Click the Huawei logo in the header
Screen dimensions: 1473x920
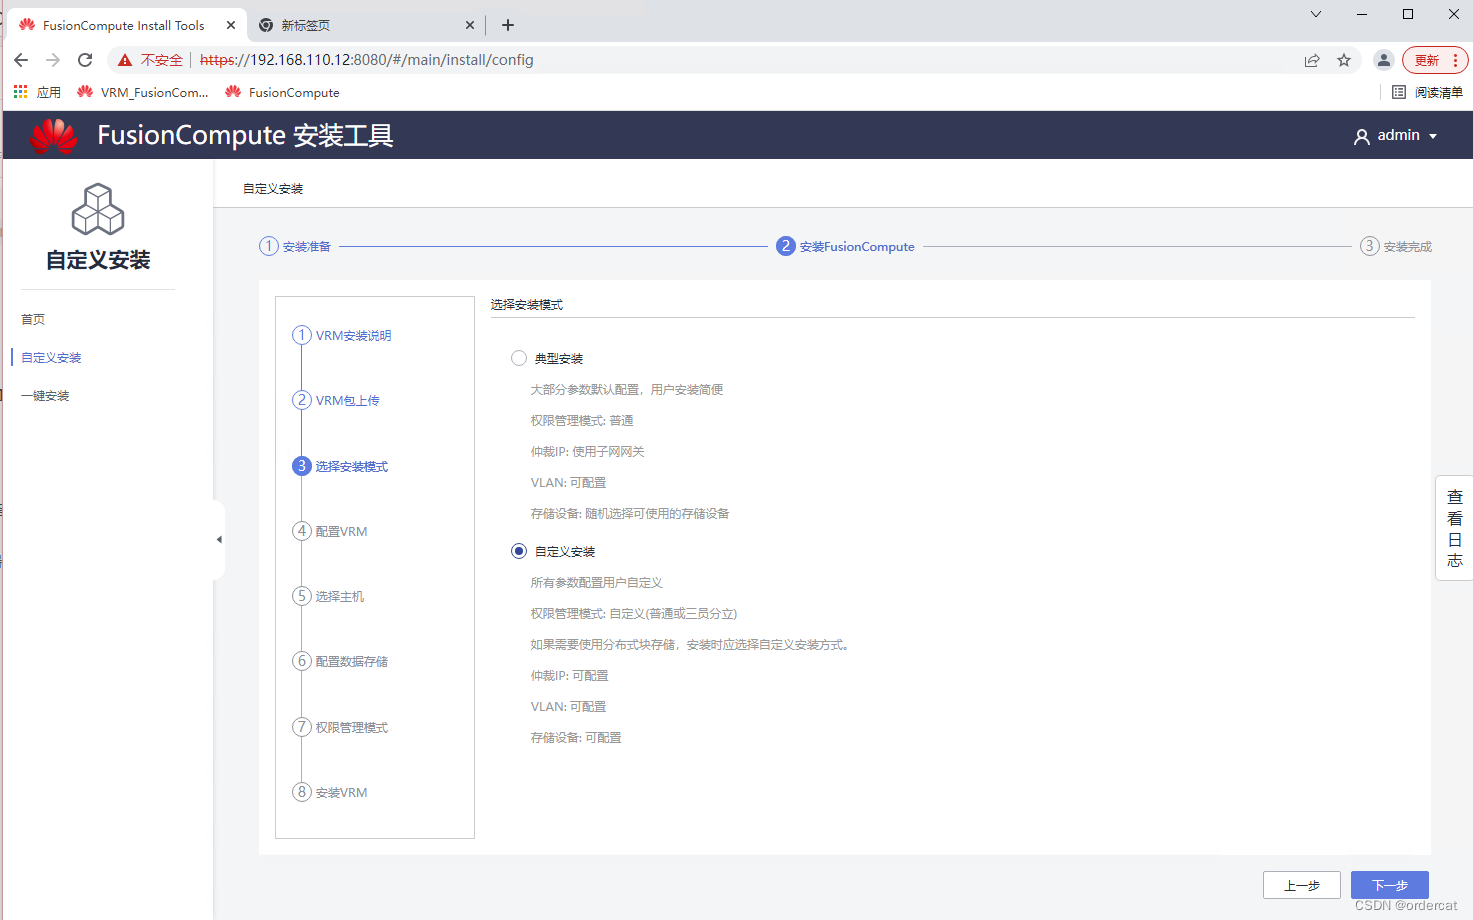(53, 135)
